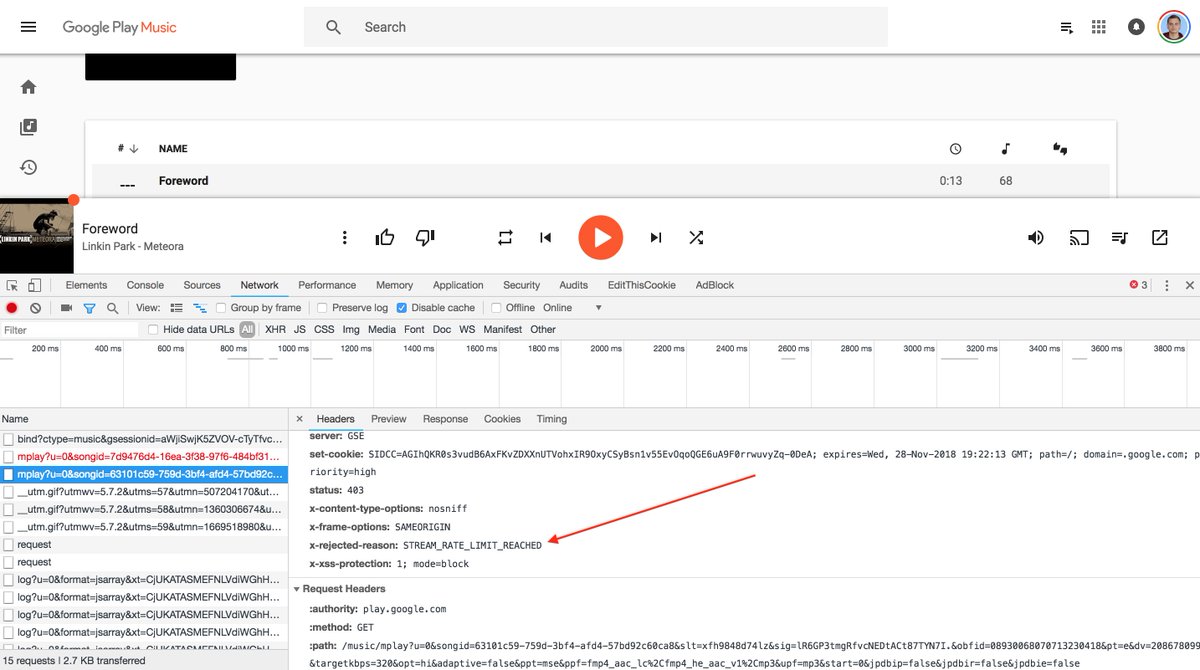
Task: Tick the checkbox of the first request row
Action: point(9,439)
